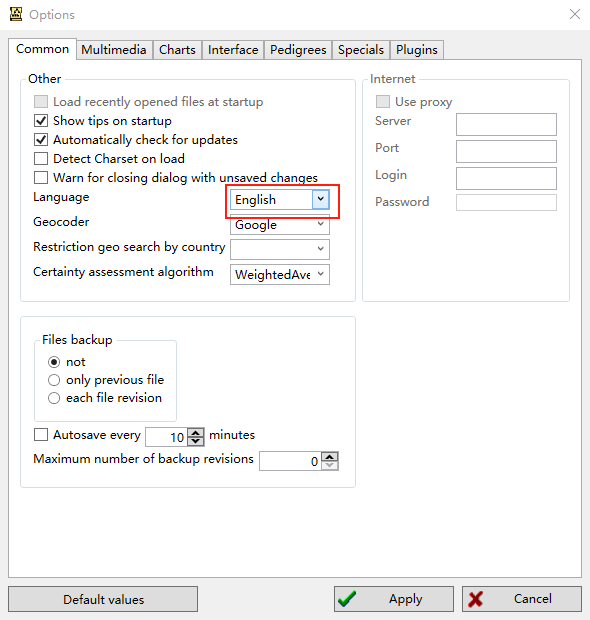Close the Options dialog window
Image resolution: width=590 pixels, height=620 pixels.
575,14
